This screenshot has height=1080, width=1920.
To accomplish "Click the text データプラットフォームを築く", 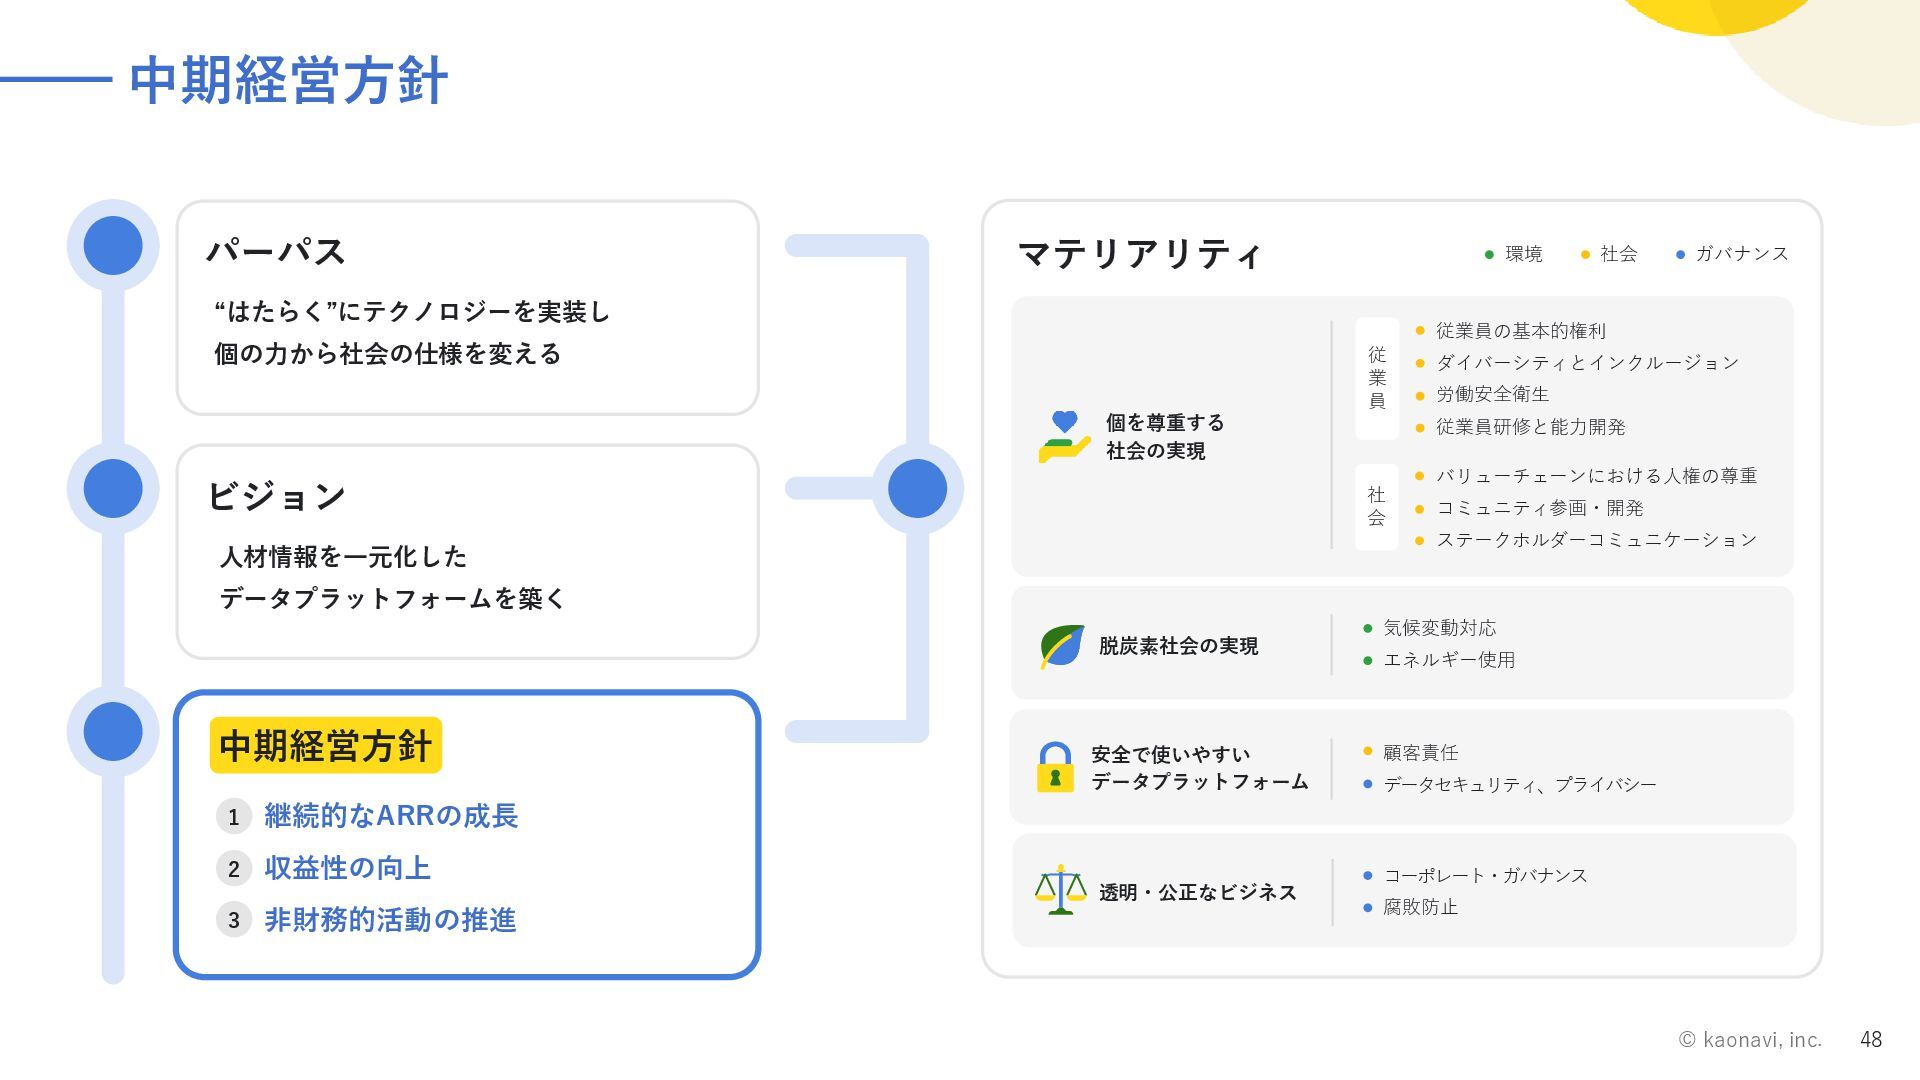I will coord(392,599).
